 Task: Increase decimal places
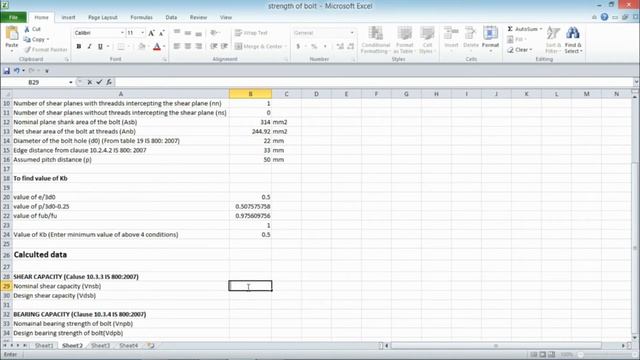tap(340, 47)
